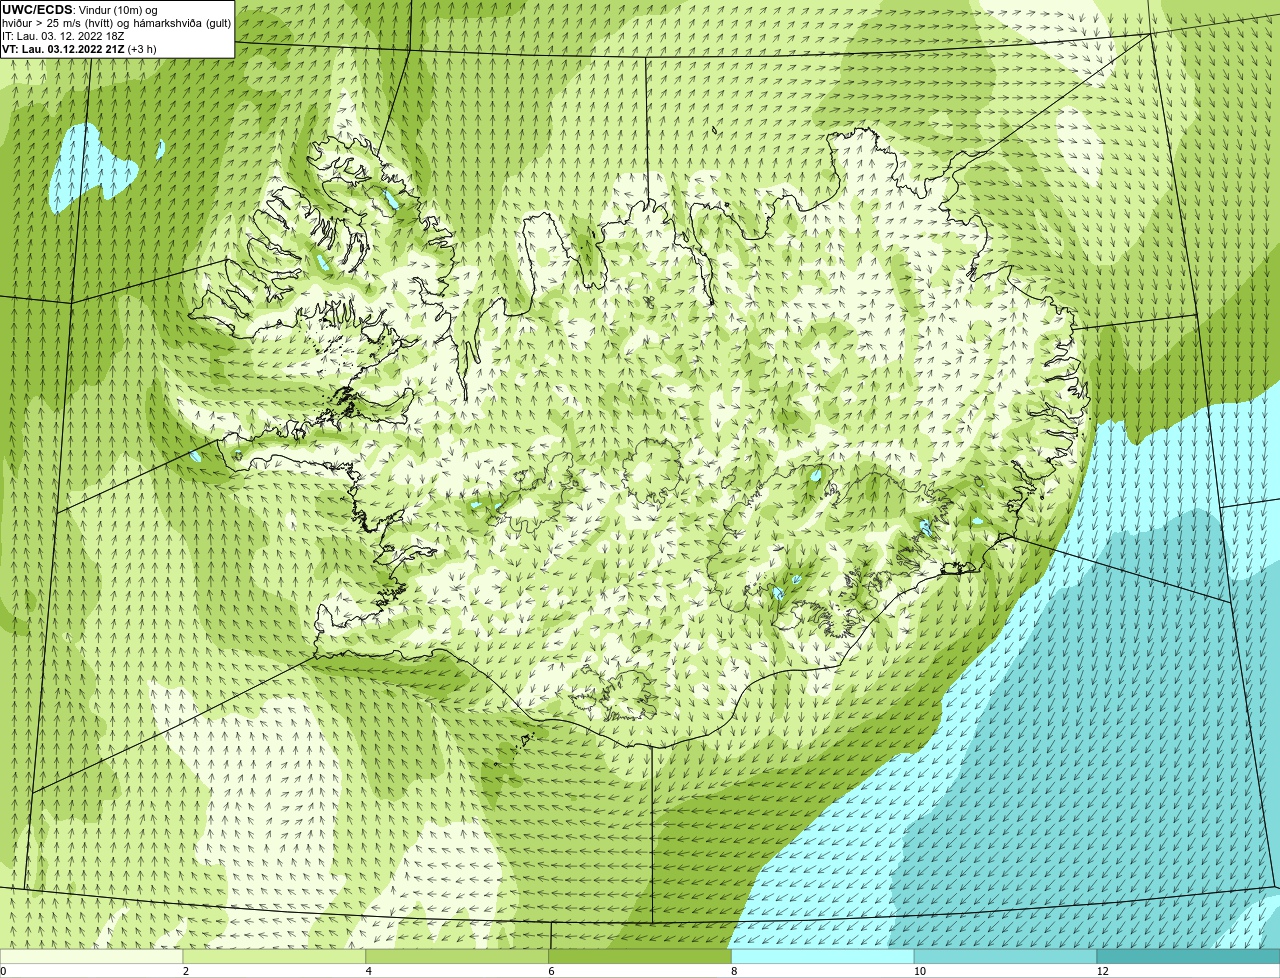Click the darkest teal above-12 legend swatch
The image size is (1280, 978).
tap(1188, 957)
